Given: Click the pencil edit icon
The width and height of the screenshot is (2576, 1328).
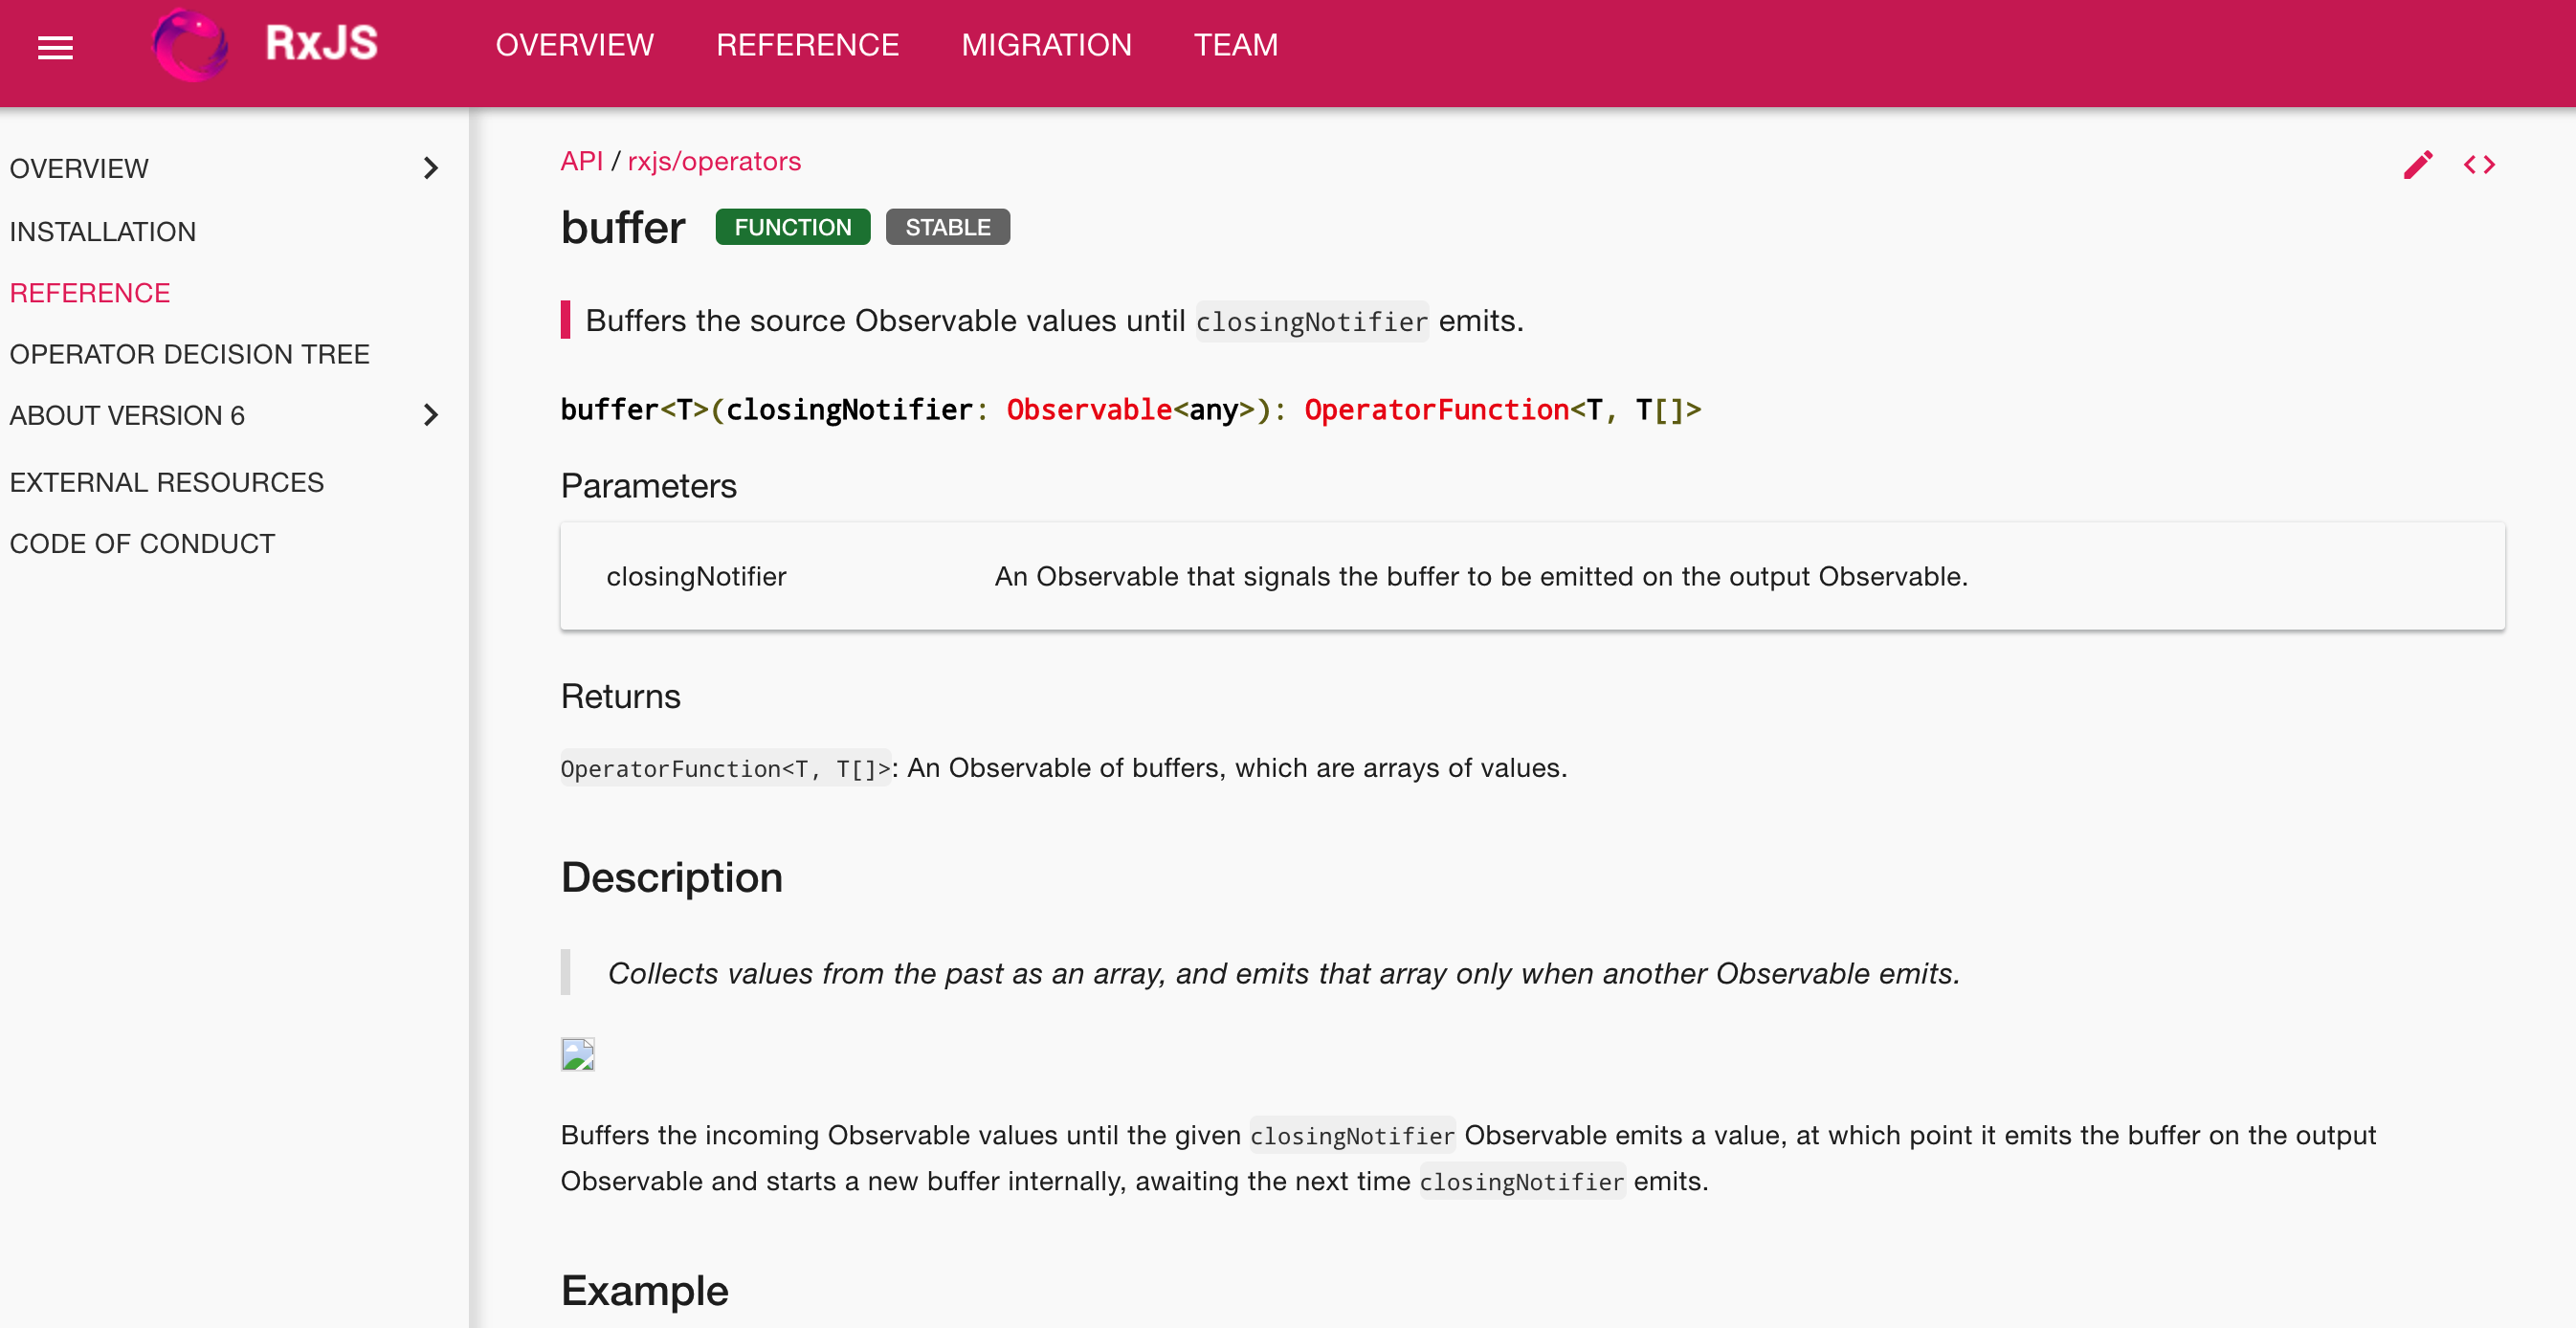Looking at the screenshot, I should [2418, 164].
